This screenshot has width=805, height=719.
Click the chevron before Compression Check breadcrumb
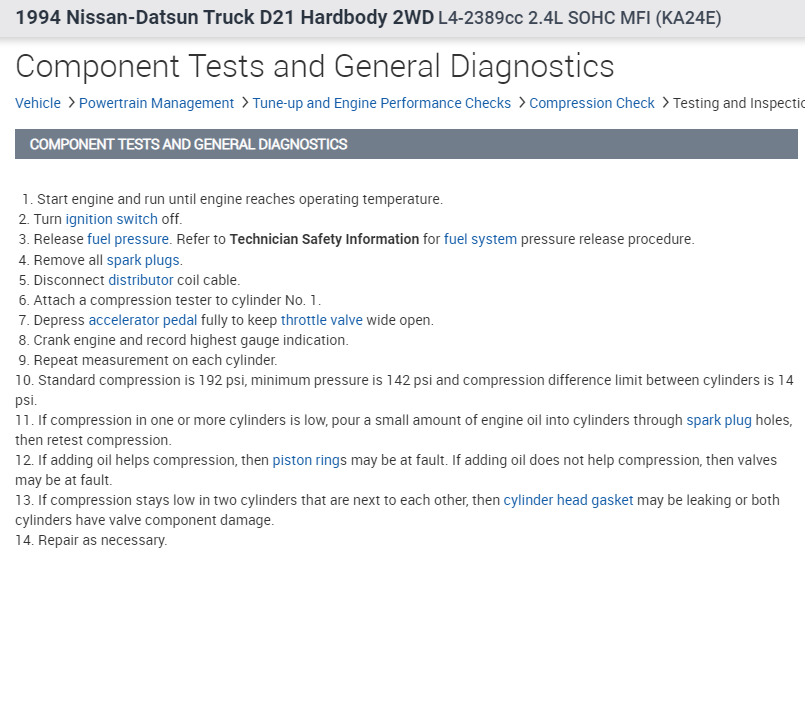[521, 103]
